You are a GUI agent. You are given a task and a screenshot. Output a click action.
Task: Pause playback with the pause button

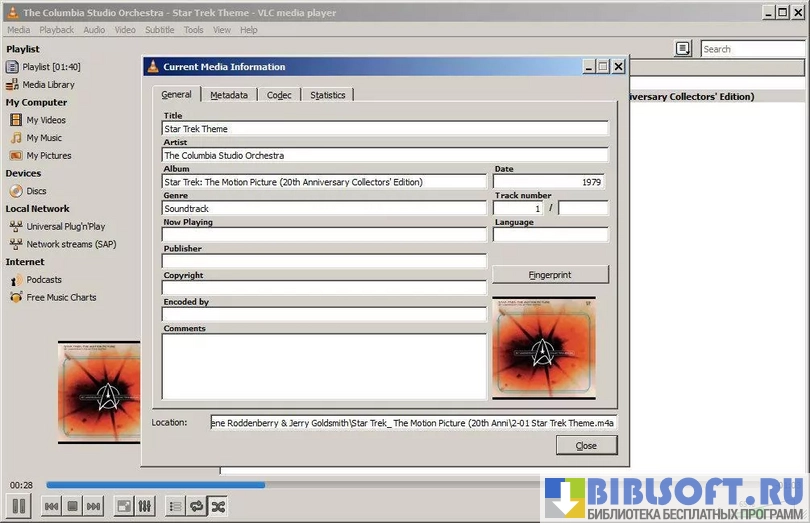click(x=18, y=506)
